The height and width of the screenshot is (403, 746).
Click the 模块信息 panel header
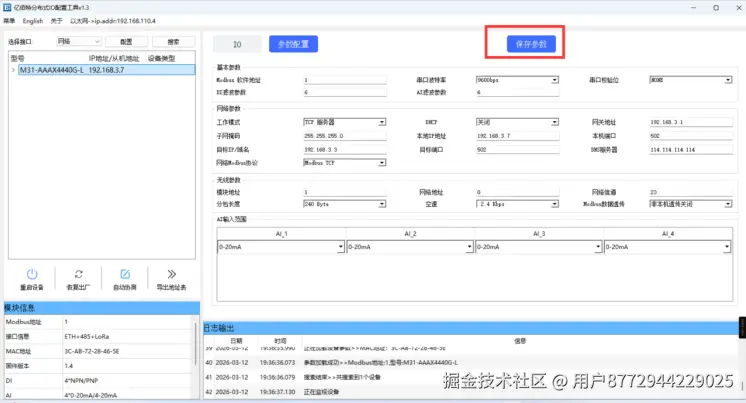click(x=102, y=308)
